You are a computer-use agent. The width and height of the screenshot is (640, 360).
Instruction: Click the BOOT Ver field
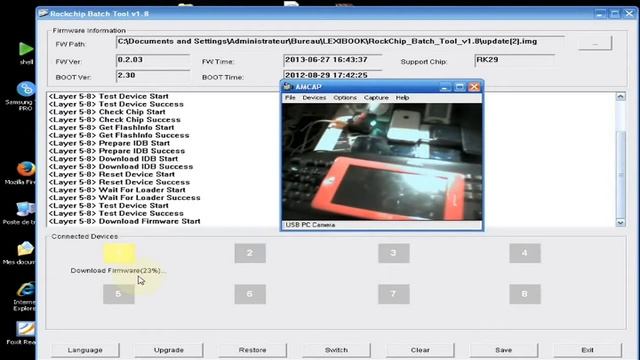153,76
